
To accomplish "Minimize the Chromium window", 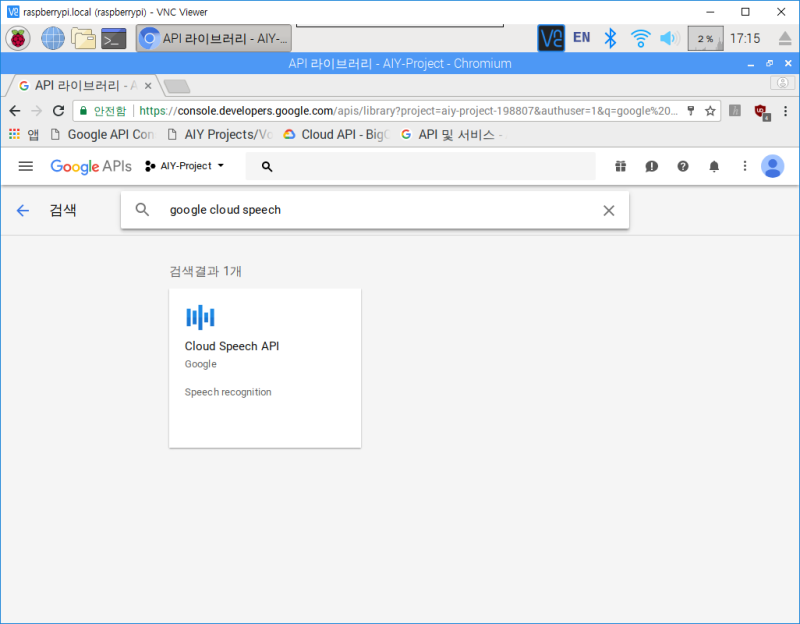I will point(751,64).
